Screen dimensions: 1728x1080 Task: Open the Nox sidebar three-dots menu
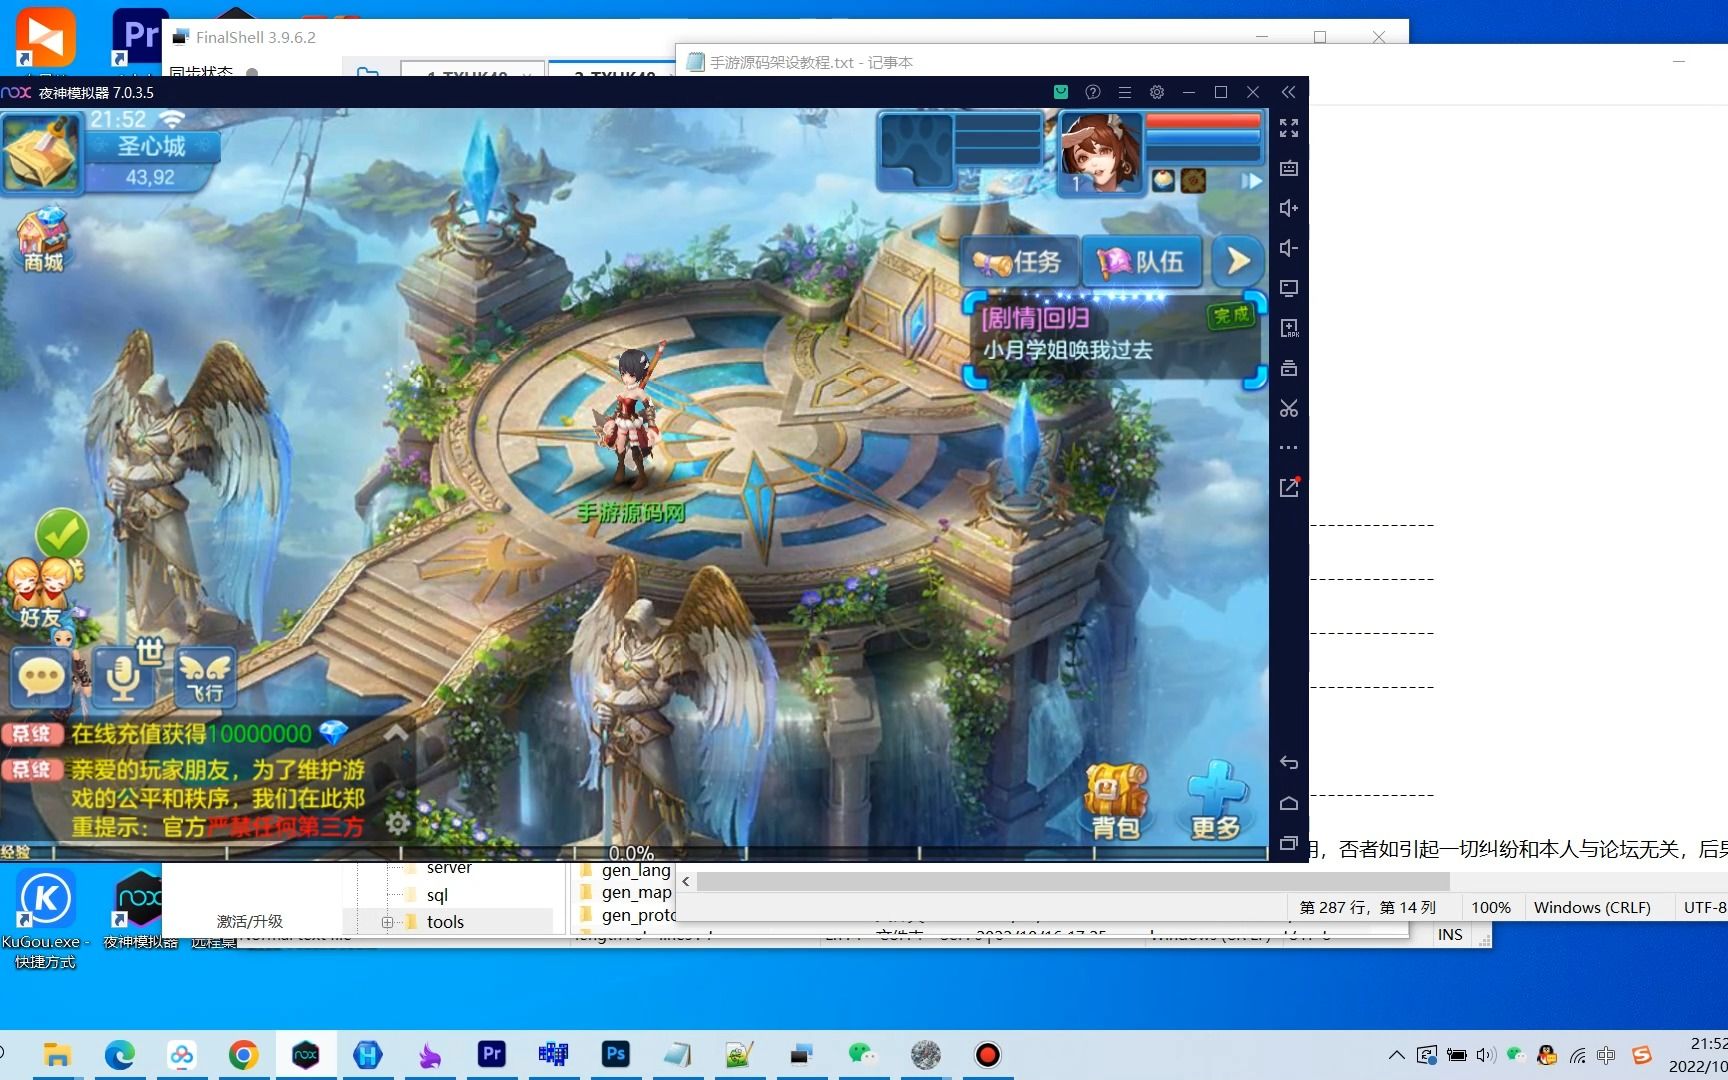[x=1289, y=448]
